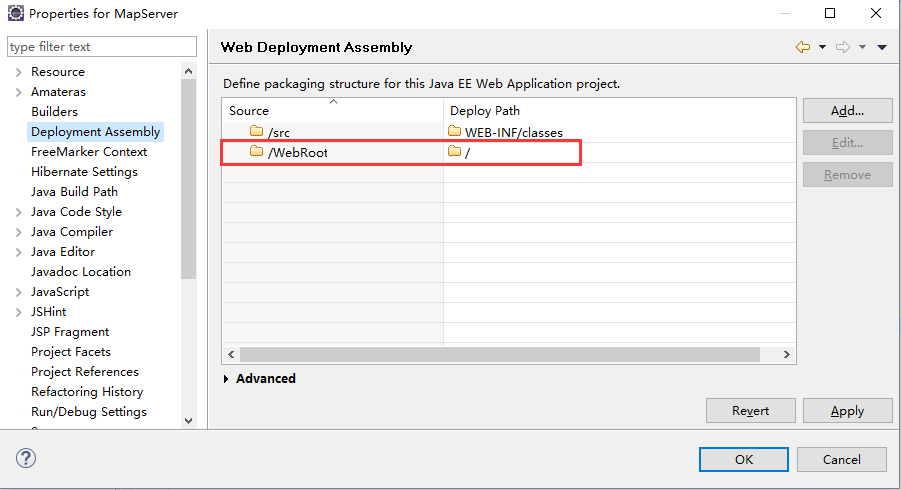Viewport: 901px width, 490px height.
Task: Open Run/Debug Settings page
Action: 89,412
